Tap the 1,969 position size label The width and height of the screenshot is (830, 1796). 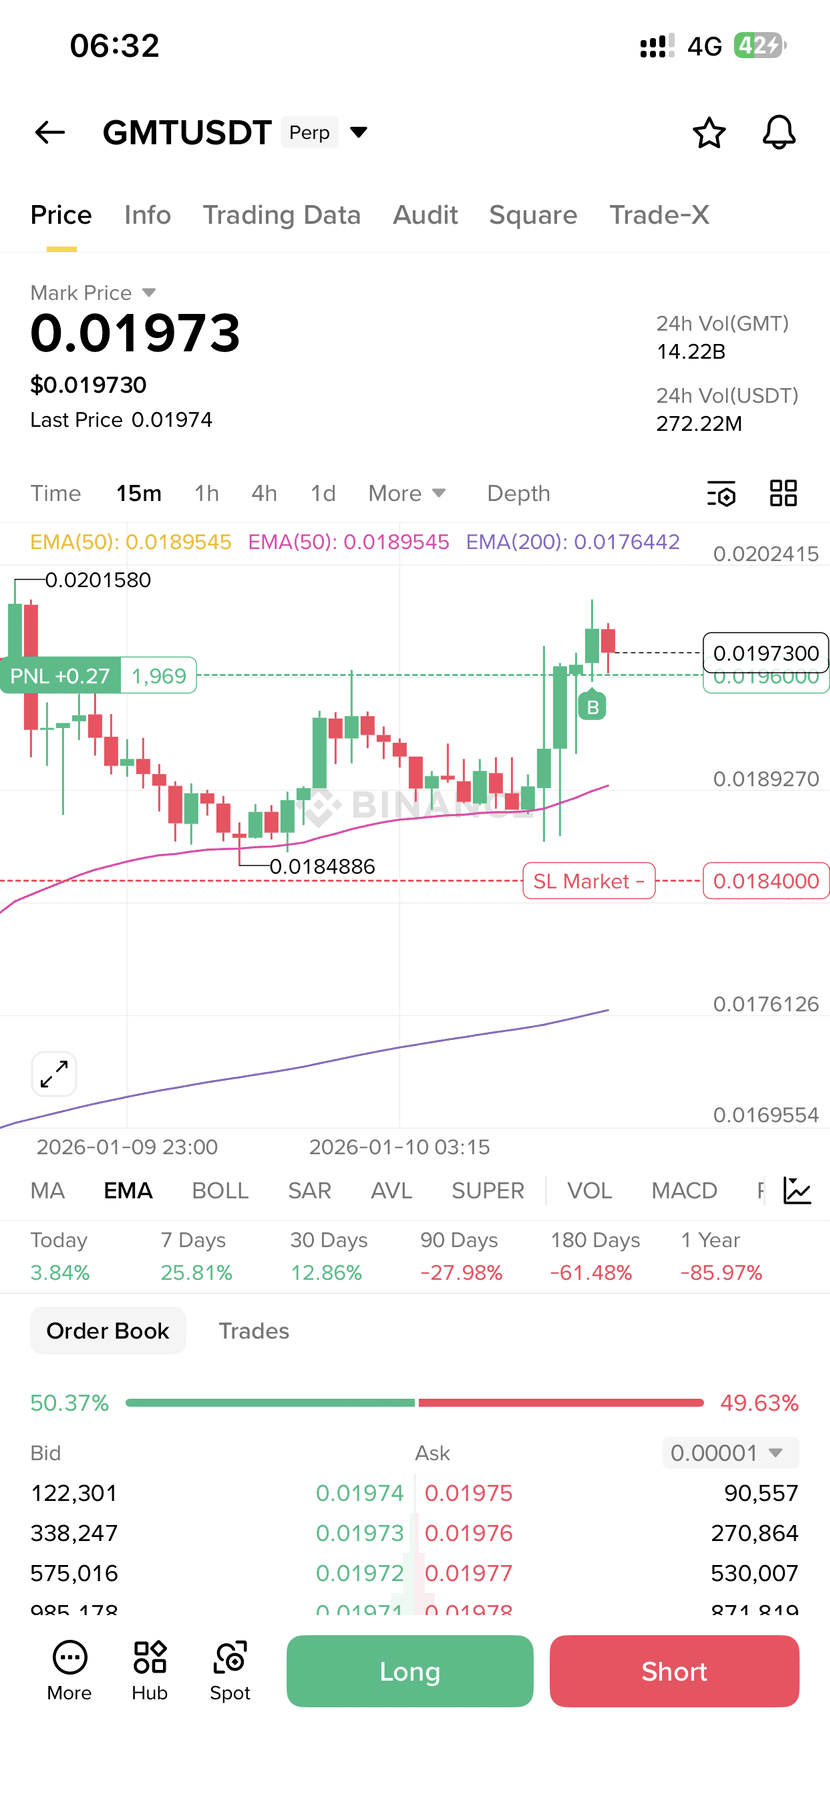[159, 676]
